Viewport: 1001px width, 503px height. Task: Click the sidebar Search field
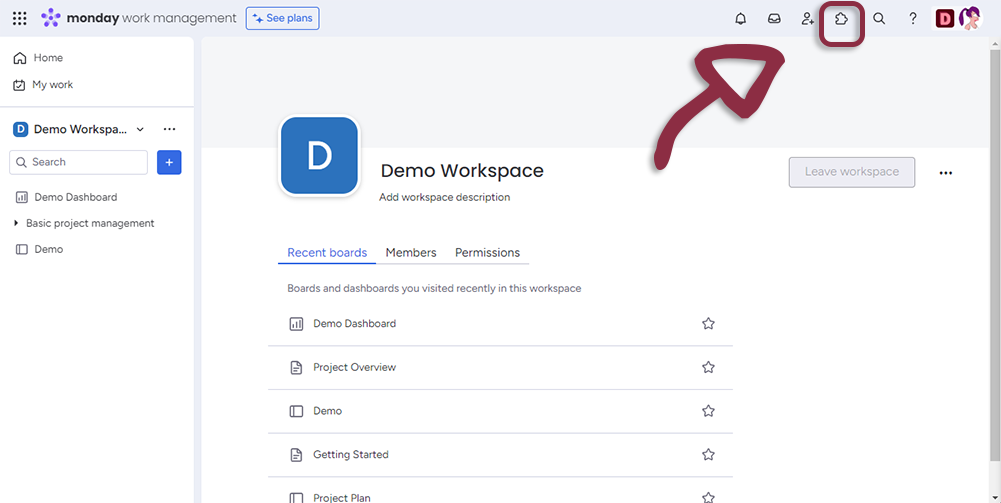(79, 162)
